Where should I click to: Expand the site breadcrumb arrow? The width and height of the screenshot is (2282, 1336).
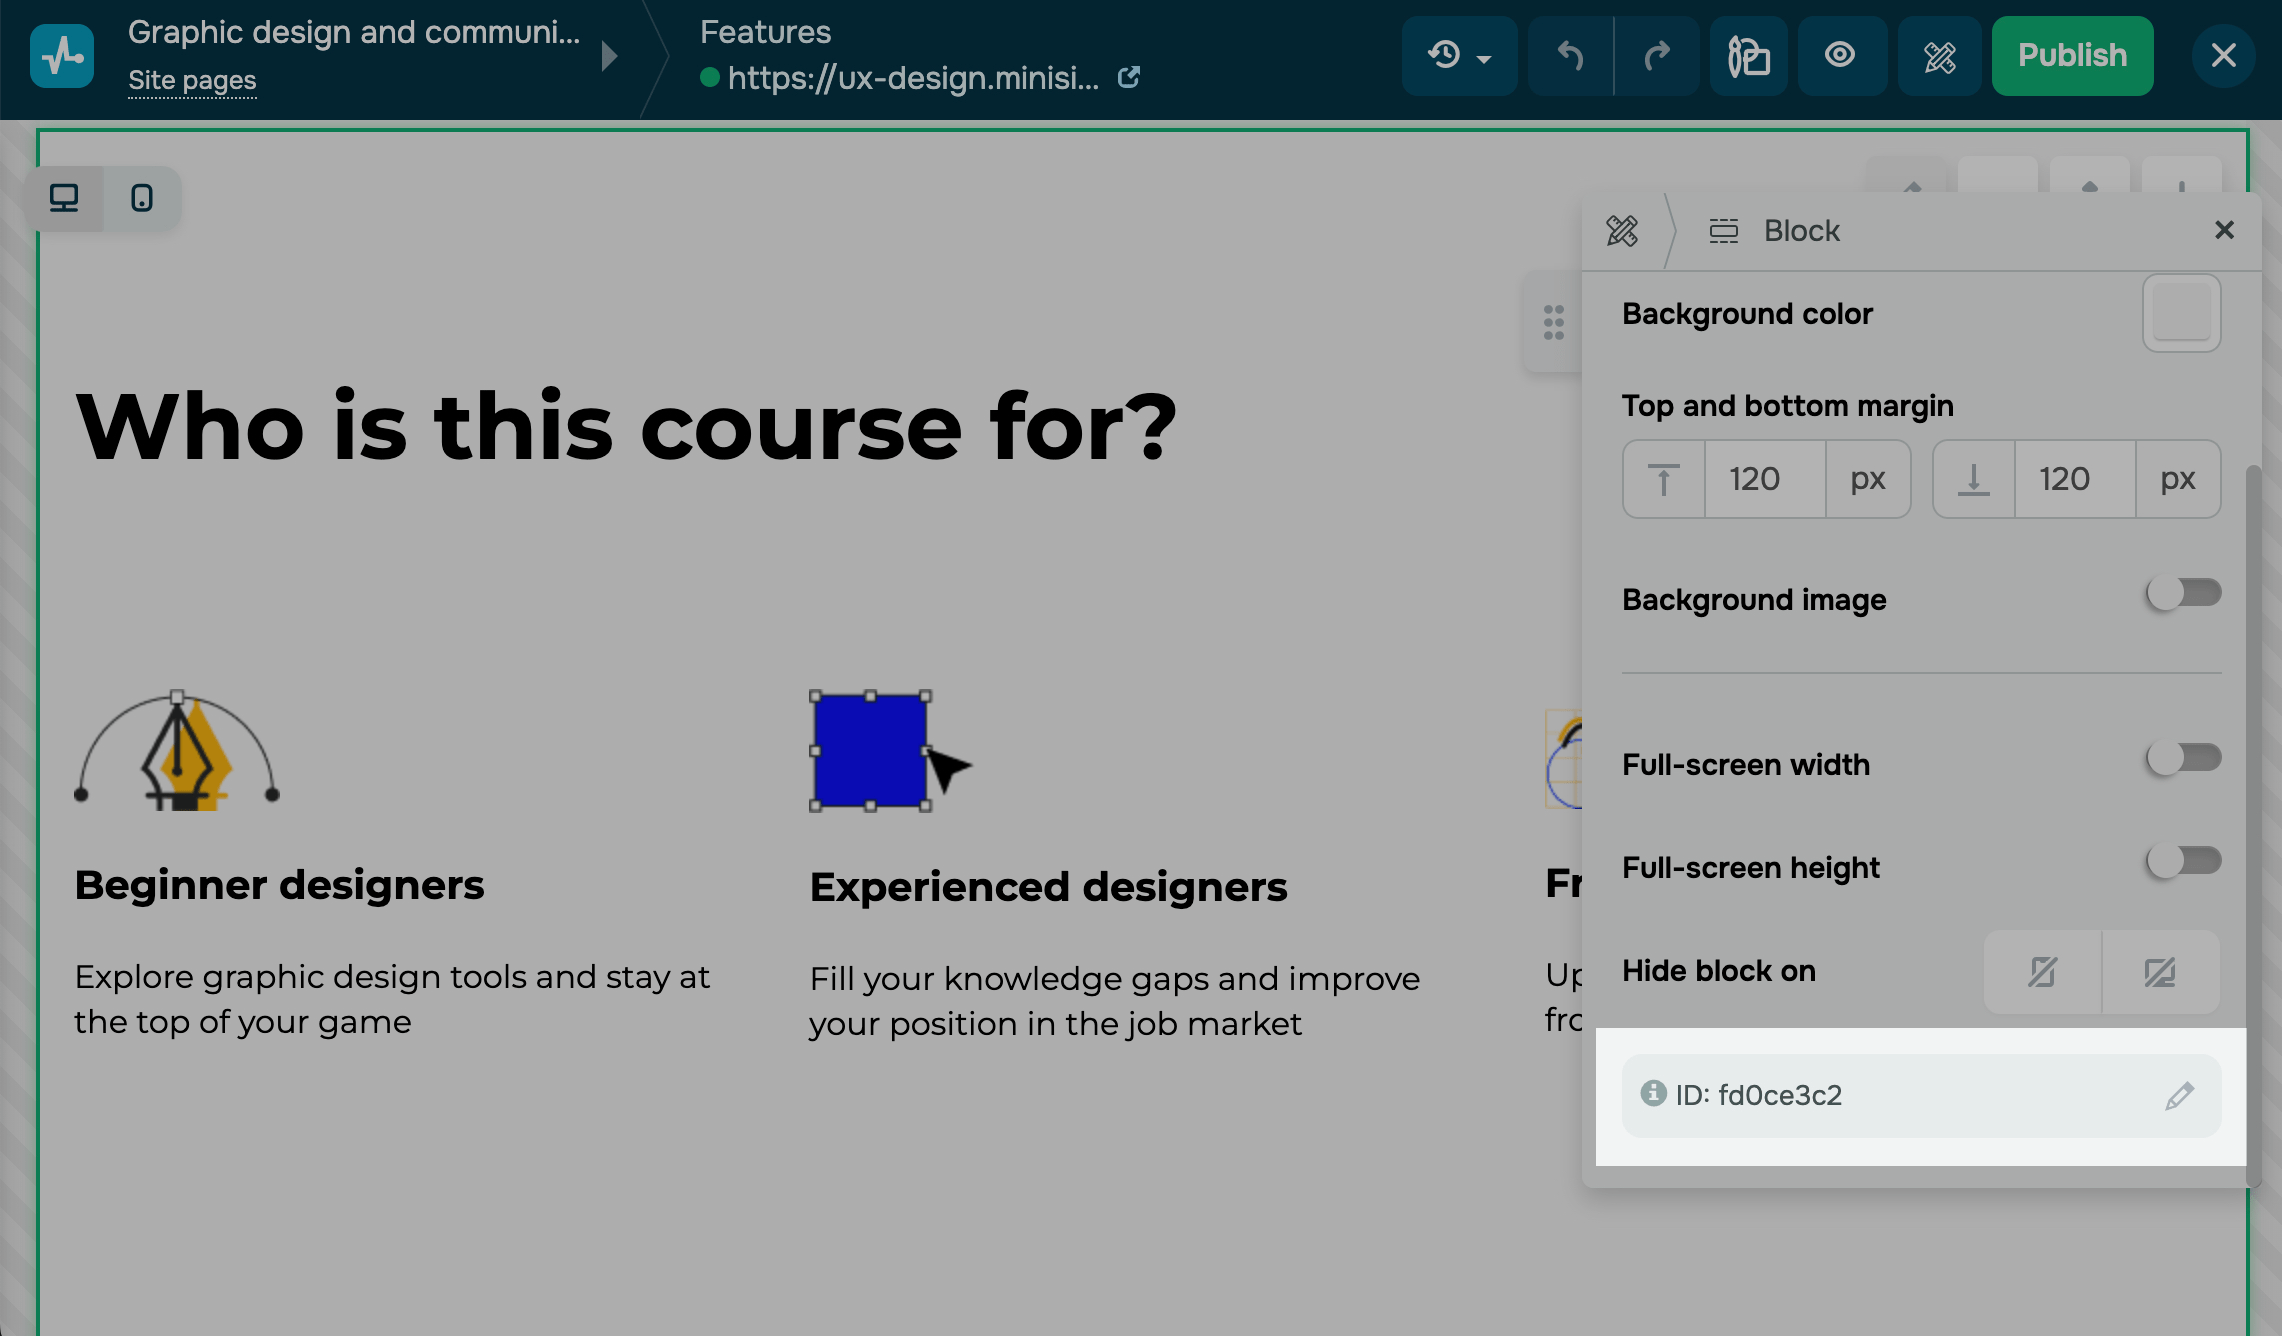tap(609, 56)
